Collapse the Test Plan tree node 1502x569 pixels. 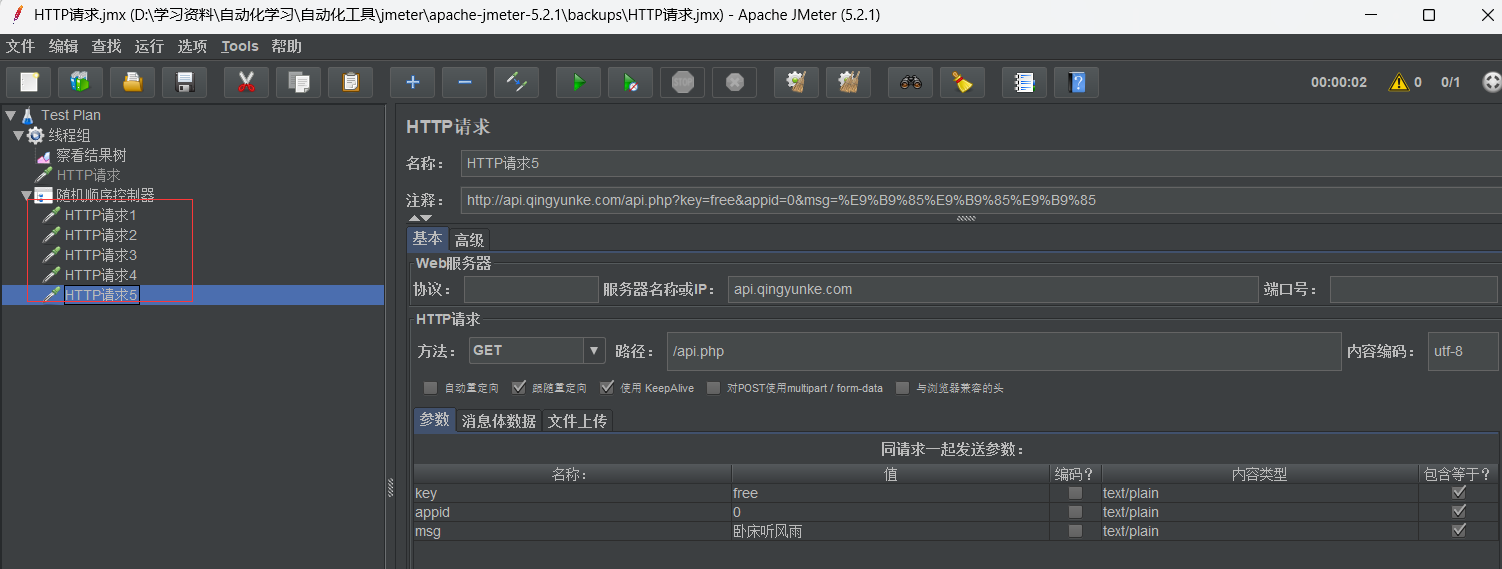10,115
